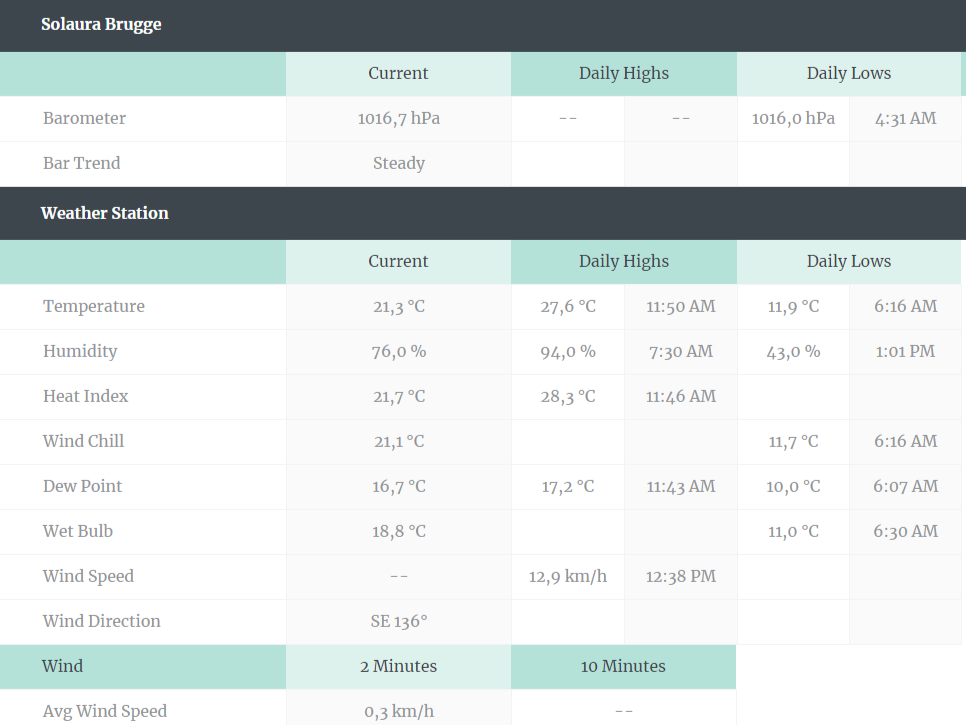Click dew point low 10,0 °C
The image size is (966, 725).
(793, 486)
